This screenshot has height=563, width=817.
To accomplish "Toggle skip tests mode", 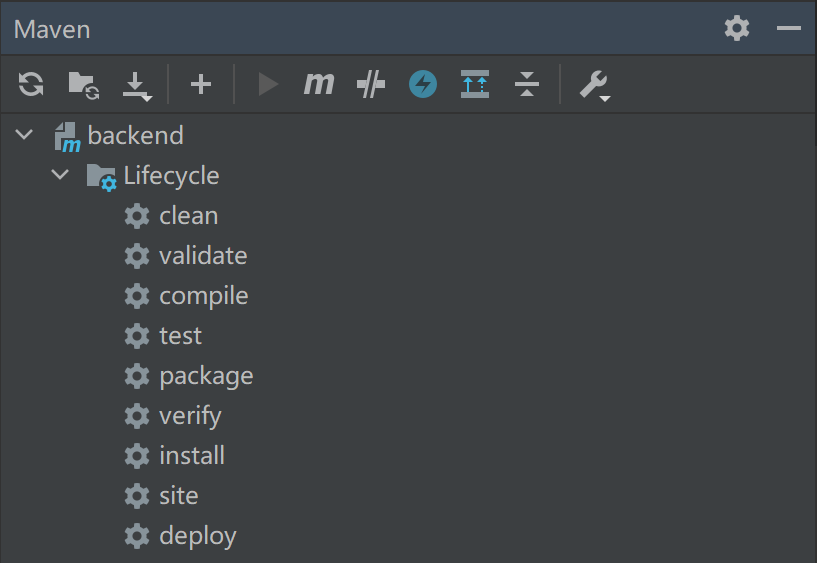I will pos(371,84).
